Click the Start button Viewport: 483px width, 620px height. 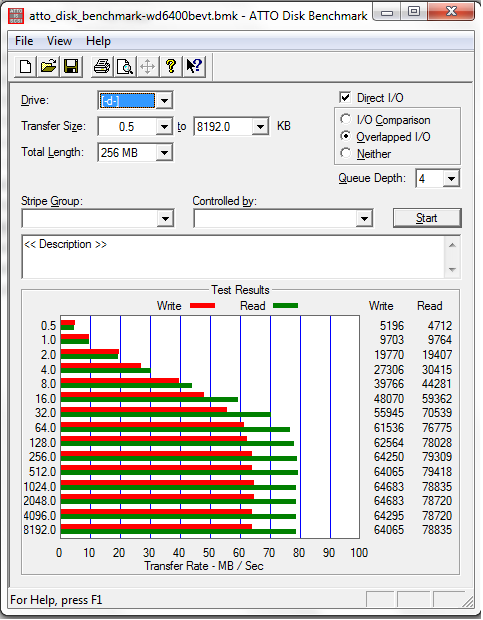coord(427,218)
